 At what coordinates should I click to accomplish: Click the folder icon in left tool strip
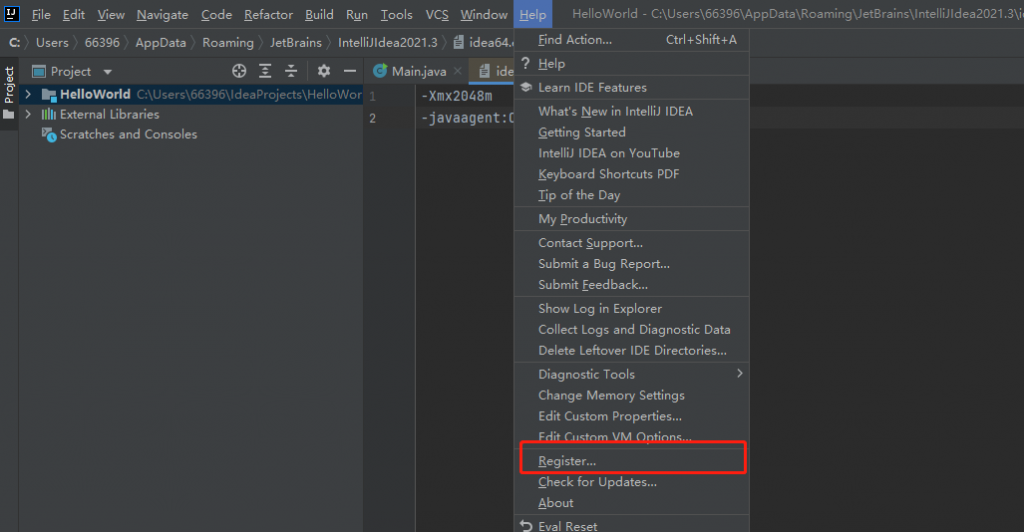point(9,114)
